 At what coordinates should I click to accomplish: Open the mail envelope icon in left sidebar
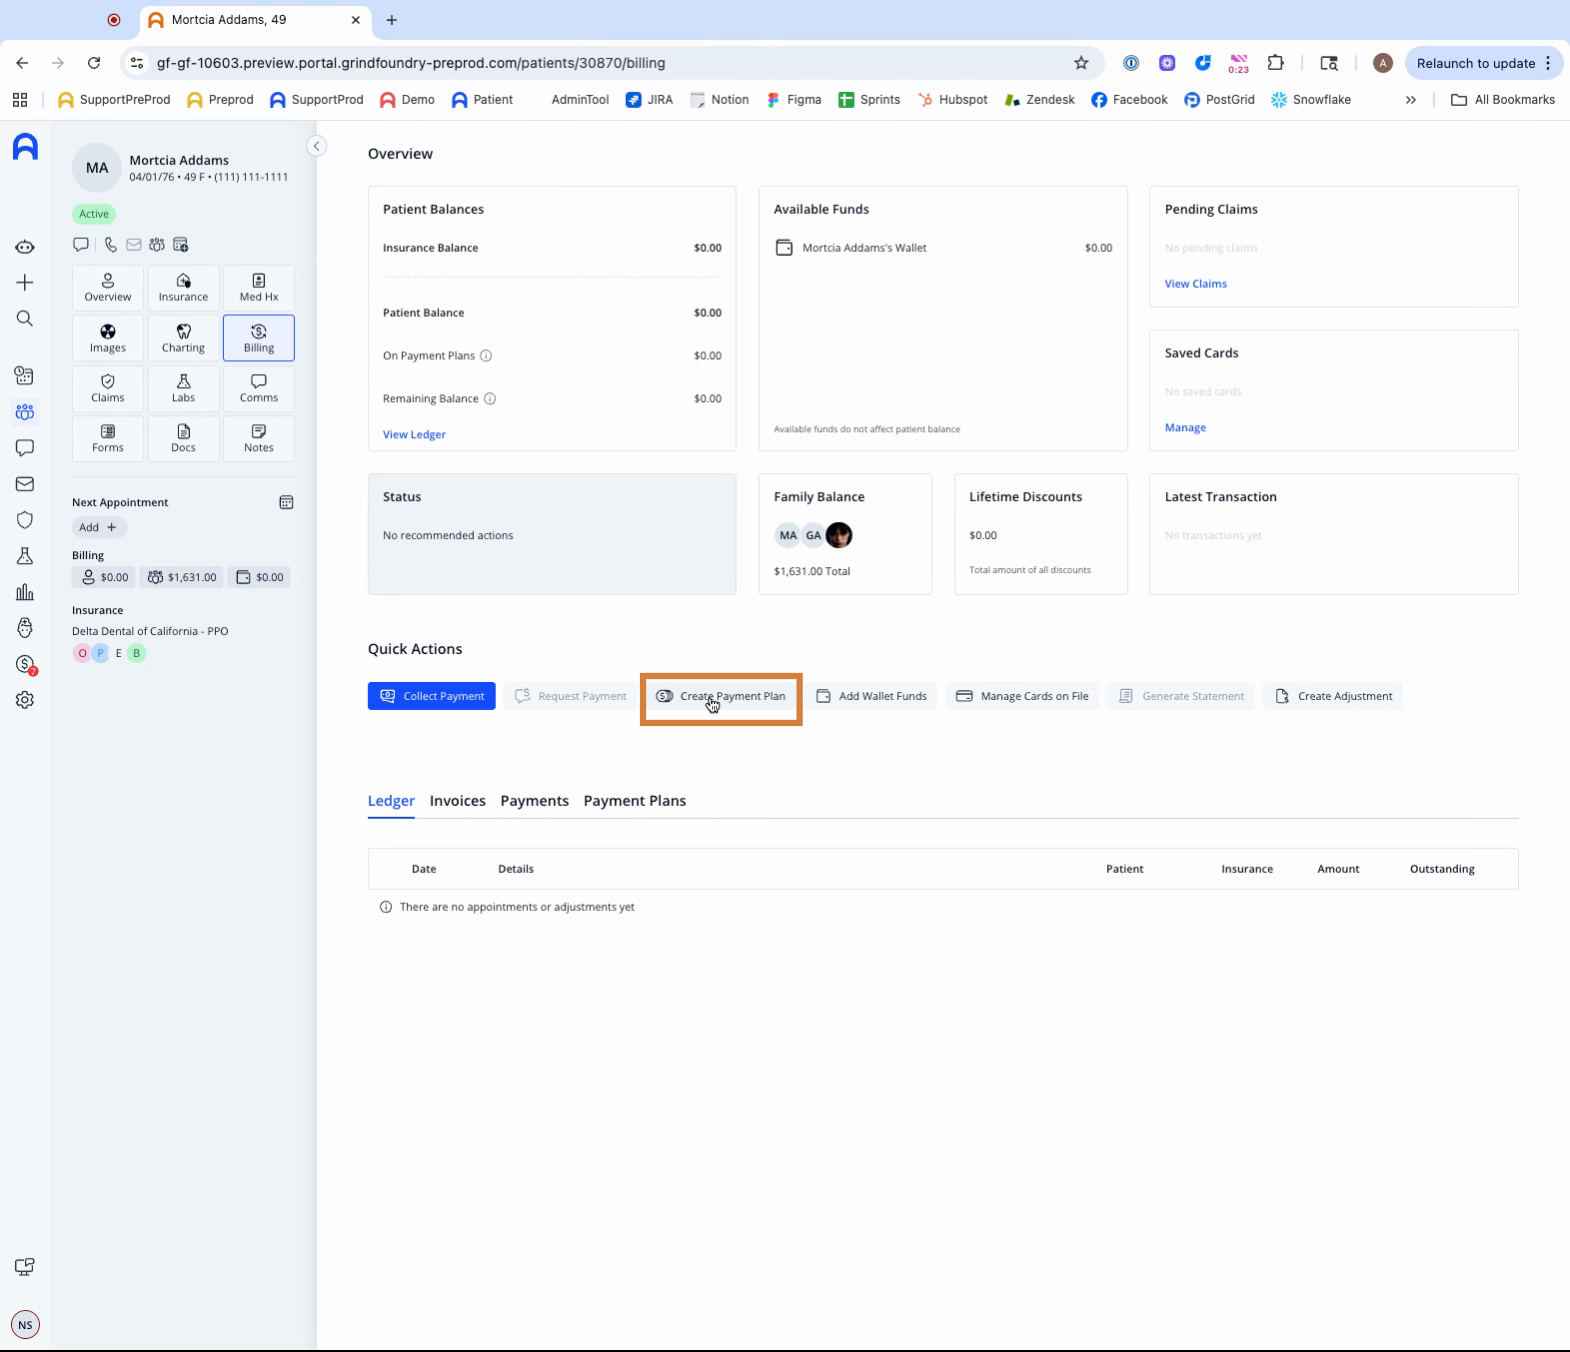coord(25,484)
